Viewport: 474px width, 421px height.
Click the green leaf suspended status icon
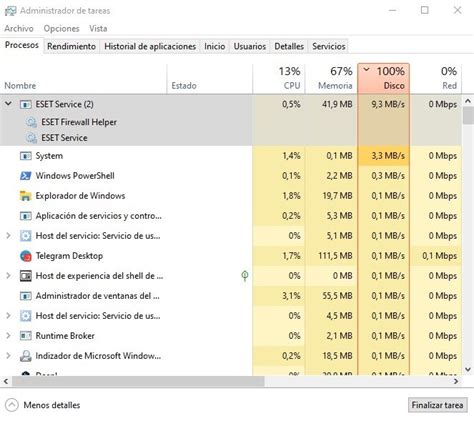[x=245, y=276]
